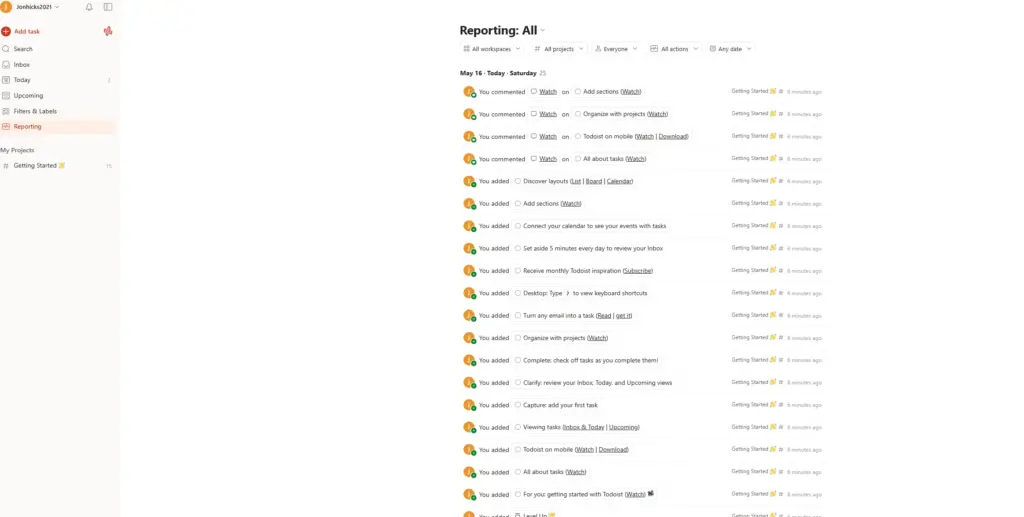Check off Connect your calendar task circle
The height and width of the screenshot is (517, 1024).
pos(518,226)
